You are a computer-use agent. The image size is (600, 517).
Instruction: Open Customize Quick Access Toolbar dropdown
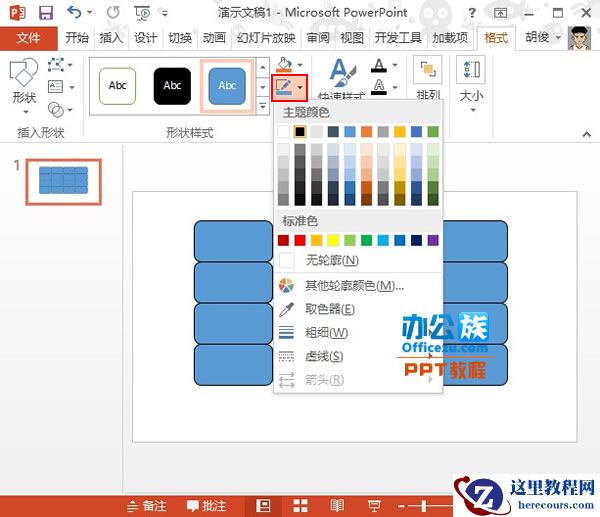[165, 13]
